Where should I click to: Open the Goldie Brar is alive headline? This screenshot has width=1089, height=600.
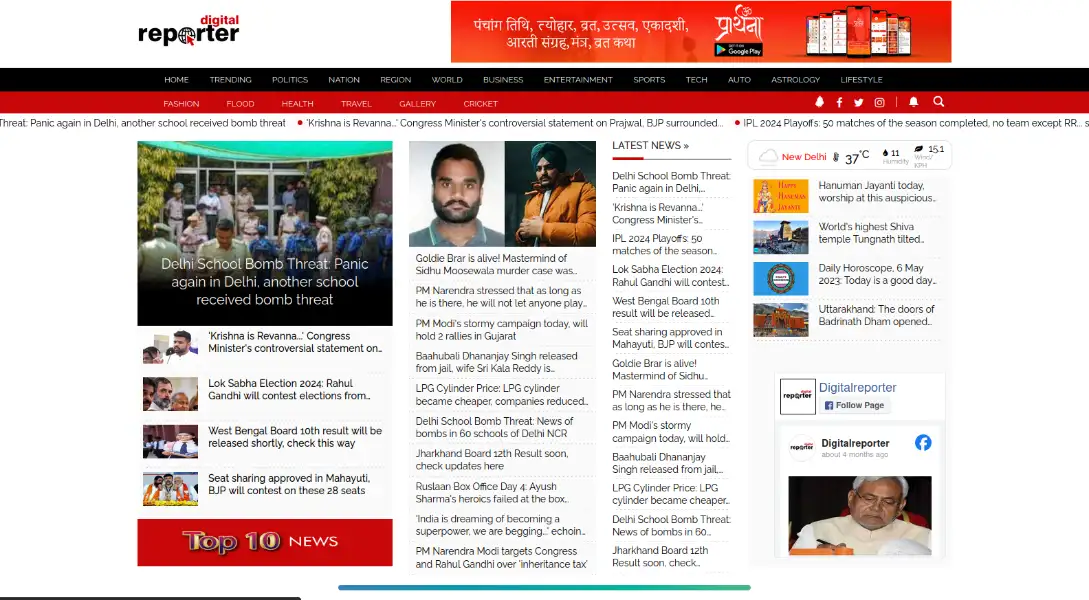(x=496, y=264)
